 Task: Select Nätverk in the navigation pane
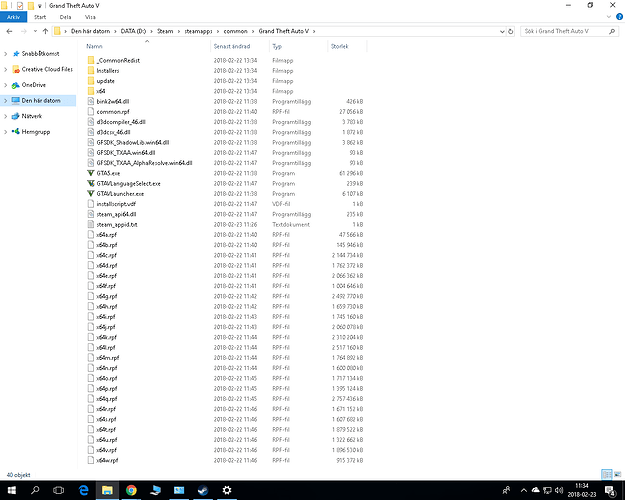point(31,116)
